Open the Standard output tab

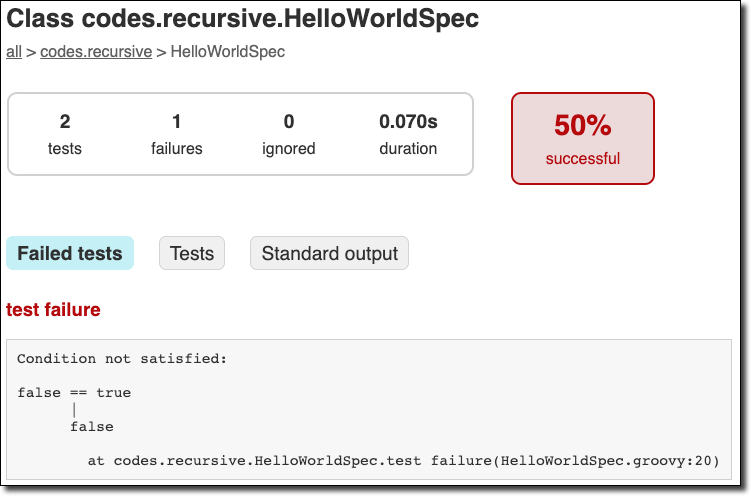click(x=329, y=254)
